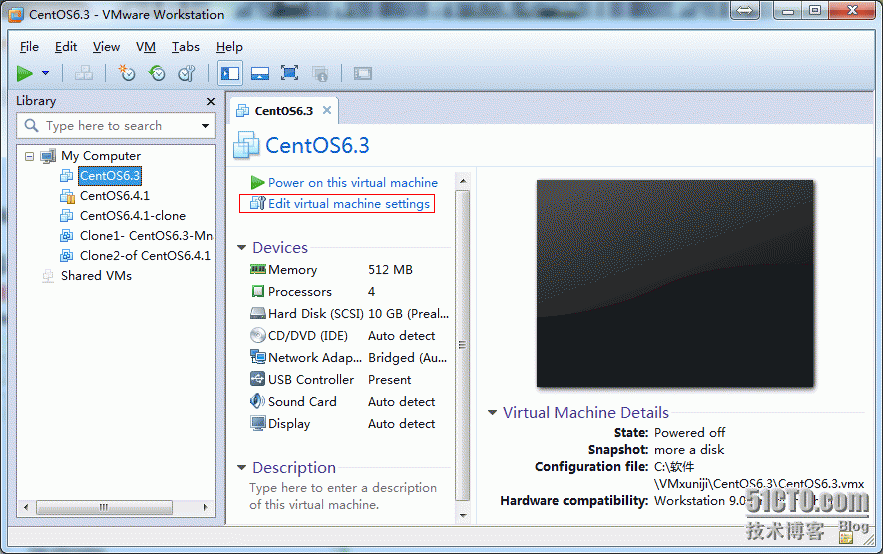The width and height of the screenshot is (883, 554).
Task: Open the View menu
Action: [106, 47]
